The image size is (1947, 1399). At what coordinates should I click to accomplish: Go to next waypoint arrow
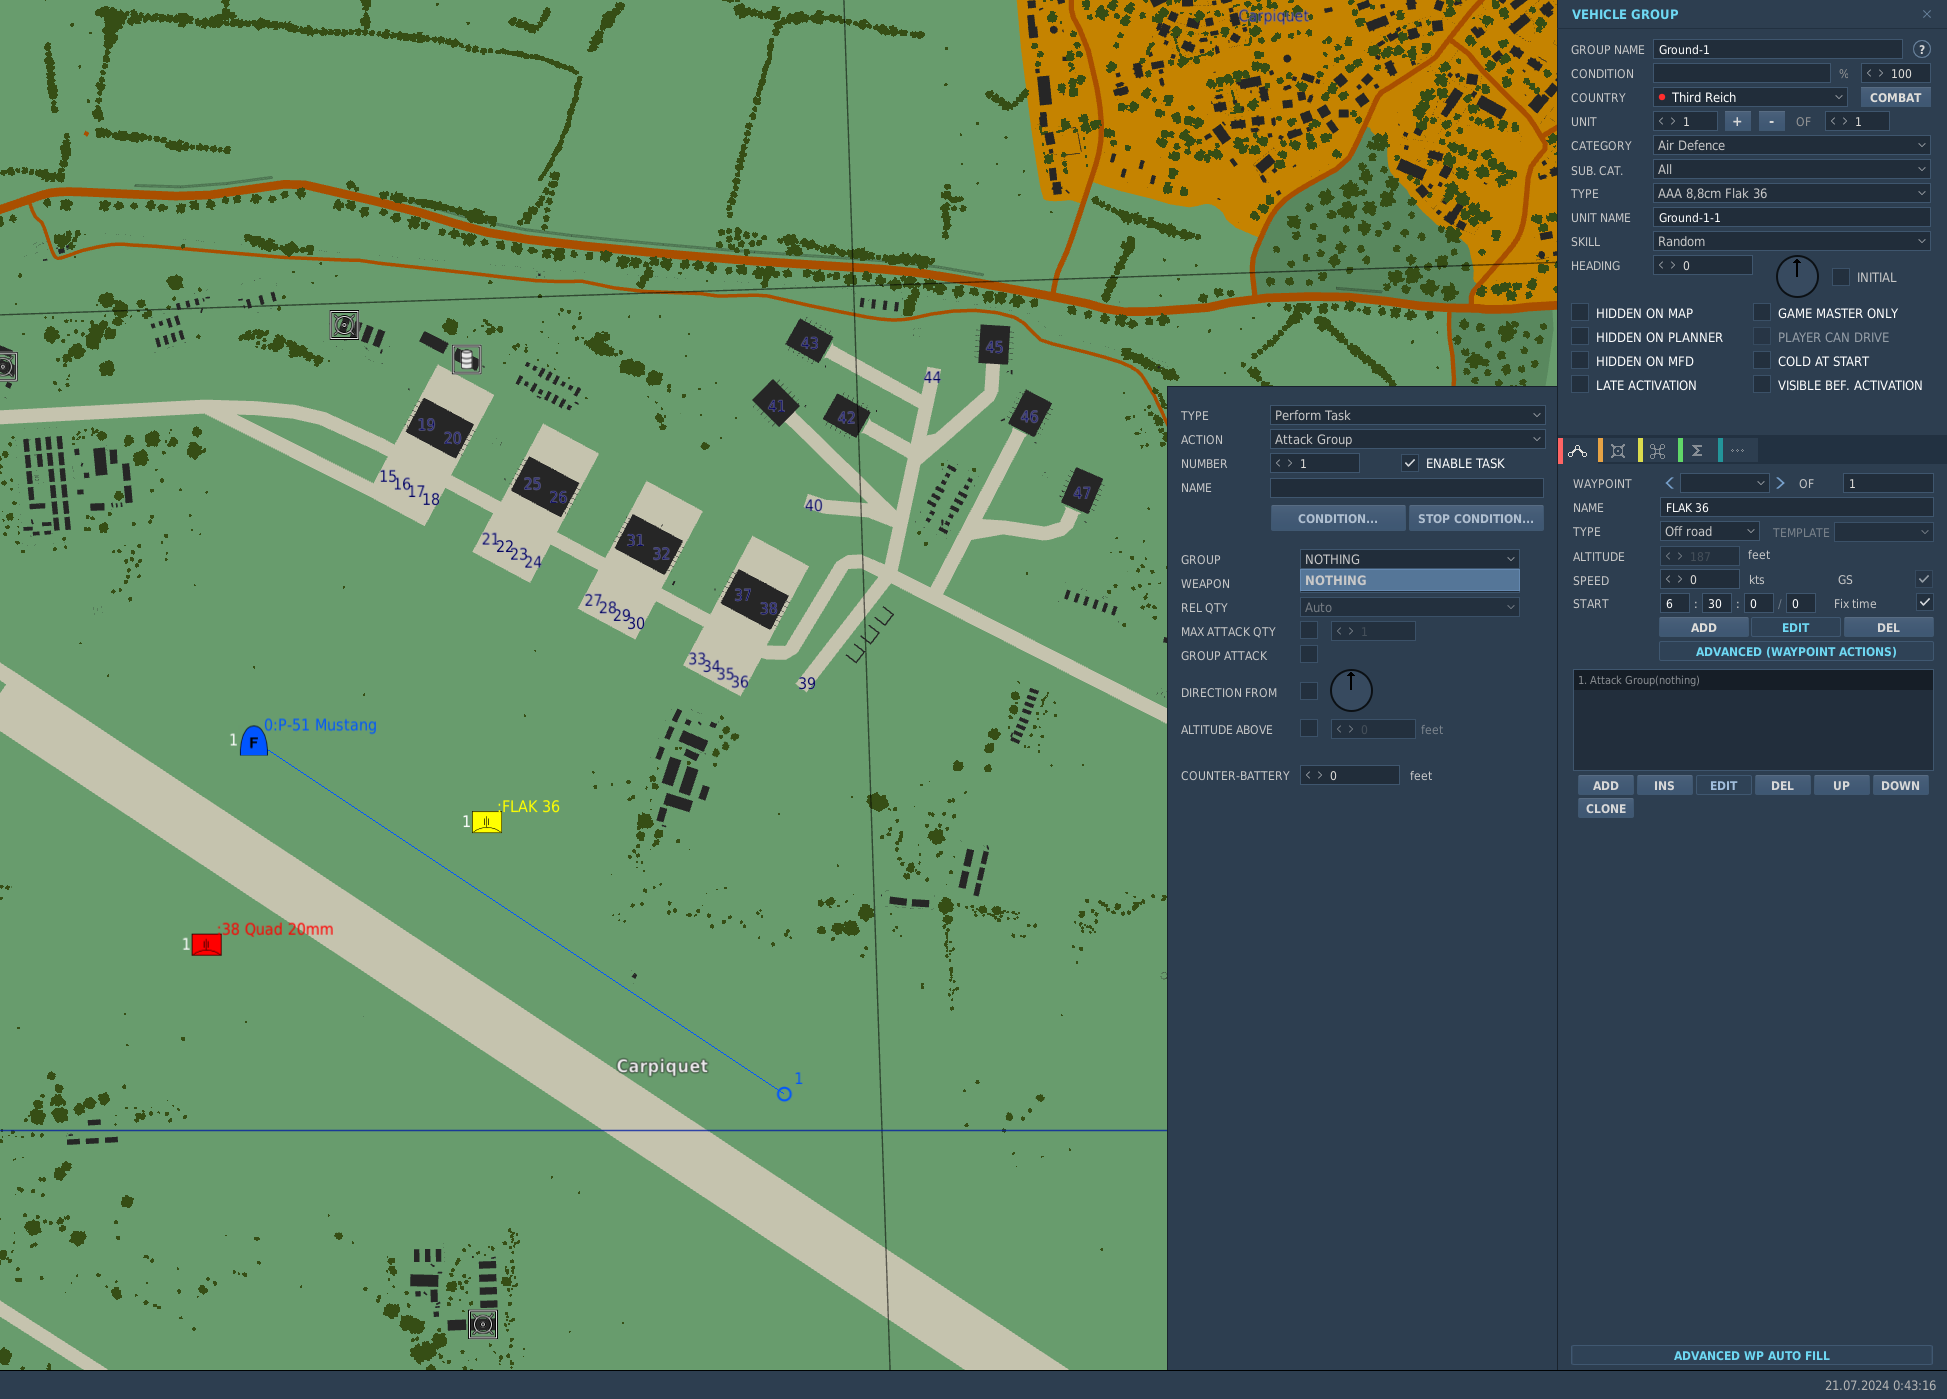[1780, 483]
